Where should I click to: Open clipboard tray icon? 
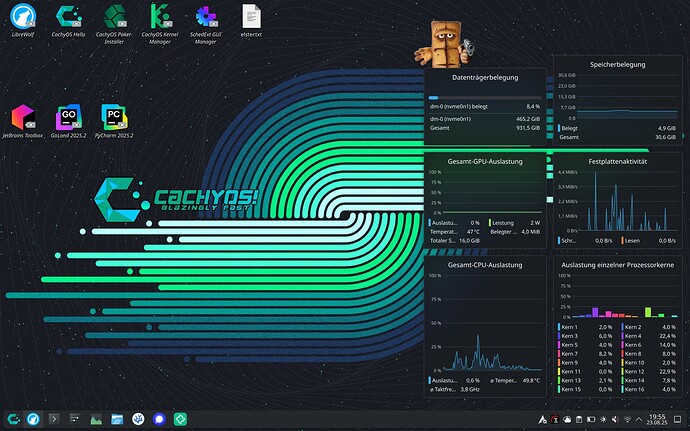click(579, 420)
